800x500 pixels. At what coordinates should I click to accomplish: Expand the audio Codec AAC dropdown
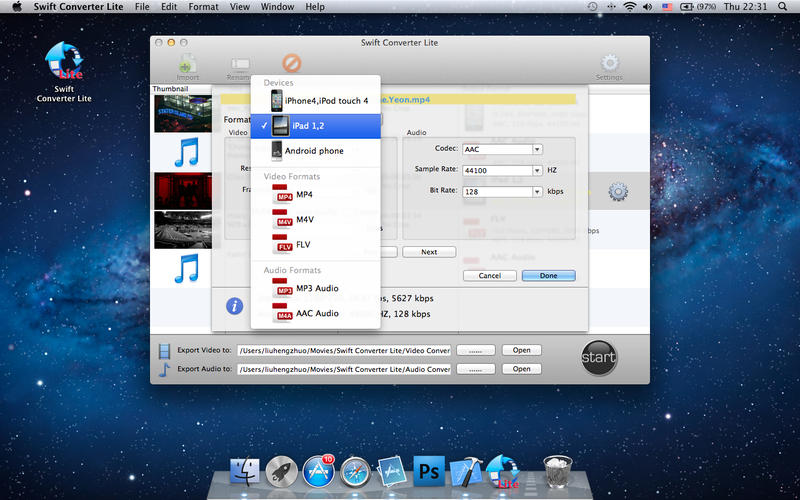(x=538, y=149)
